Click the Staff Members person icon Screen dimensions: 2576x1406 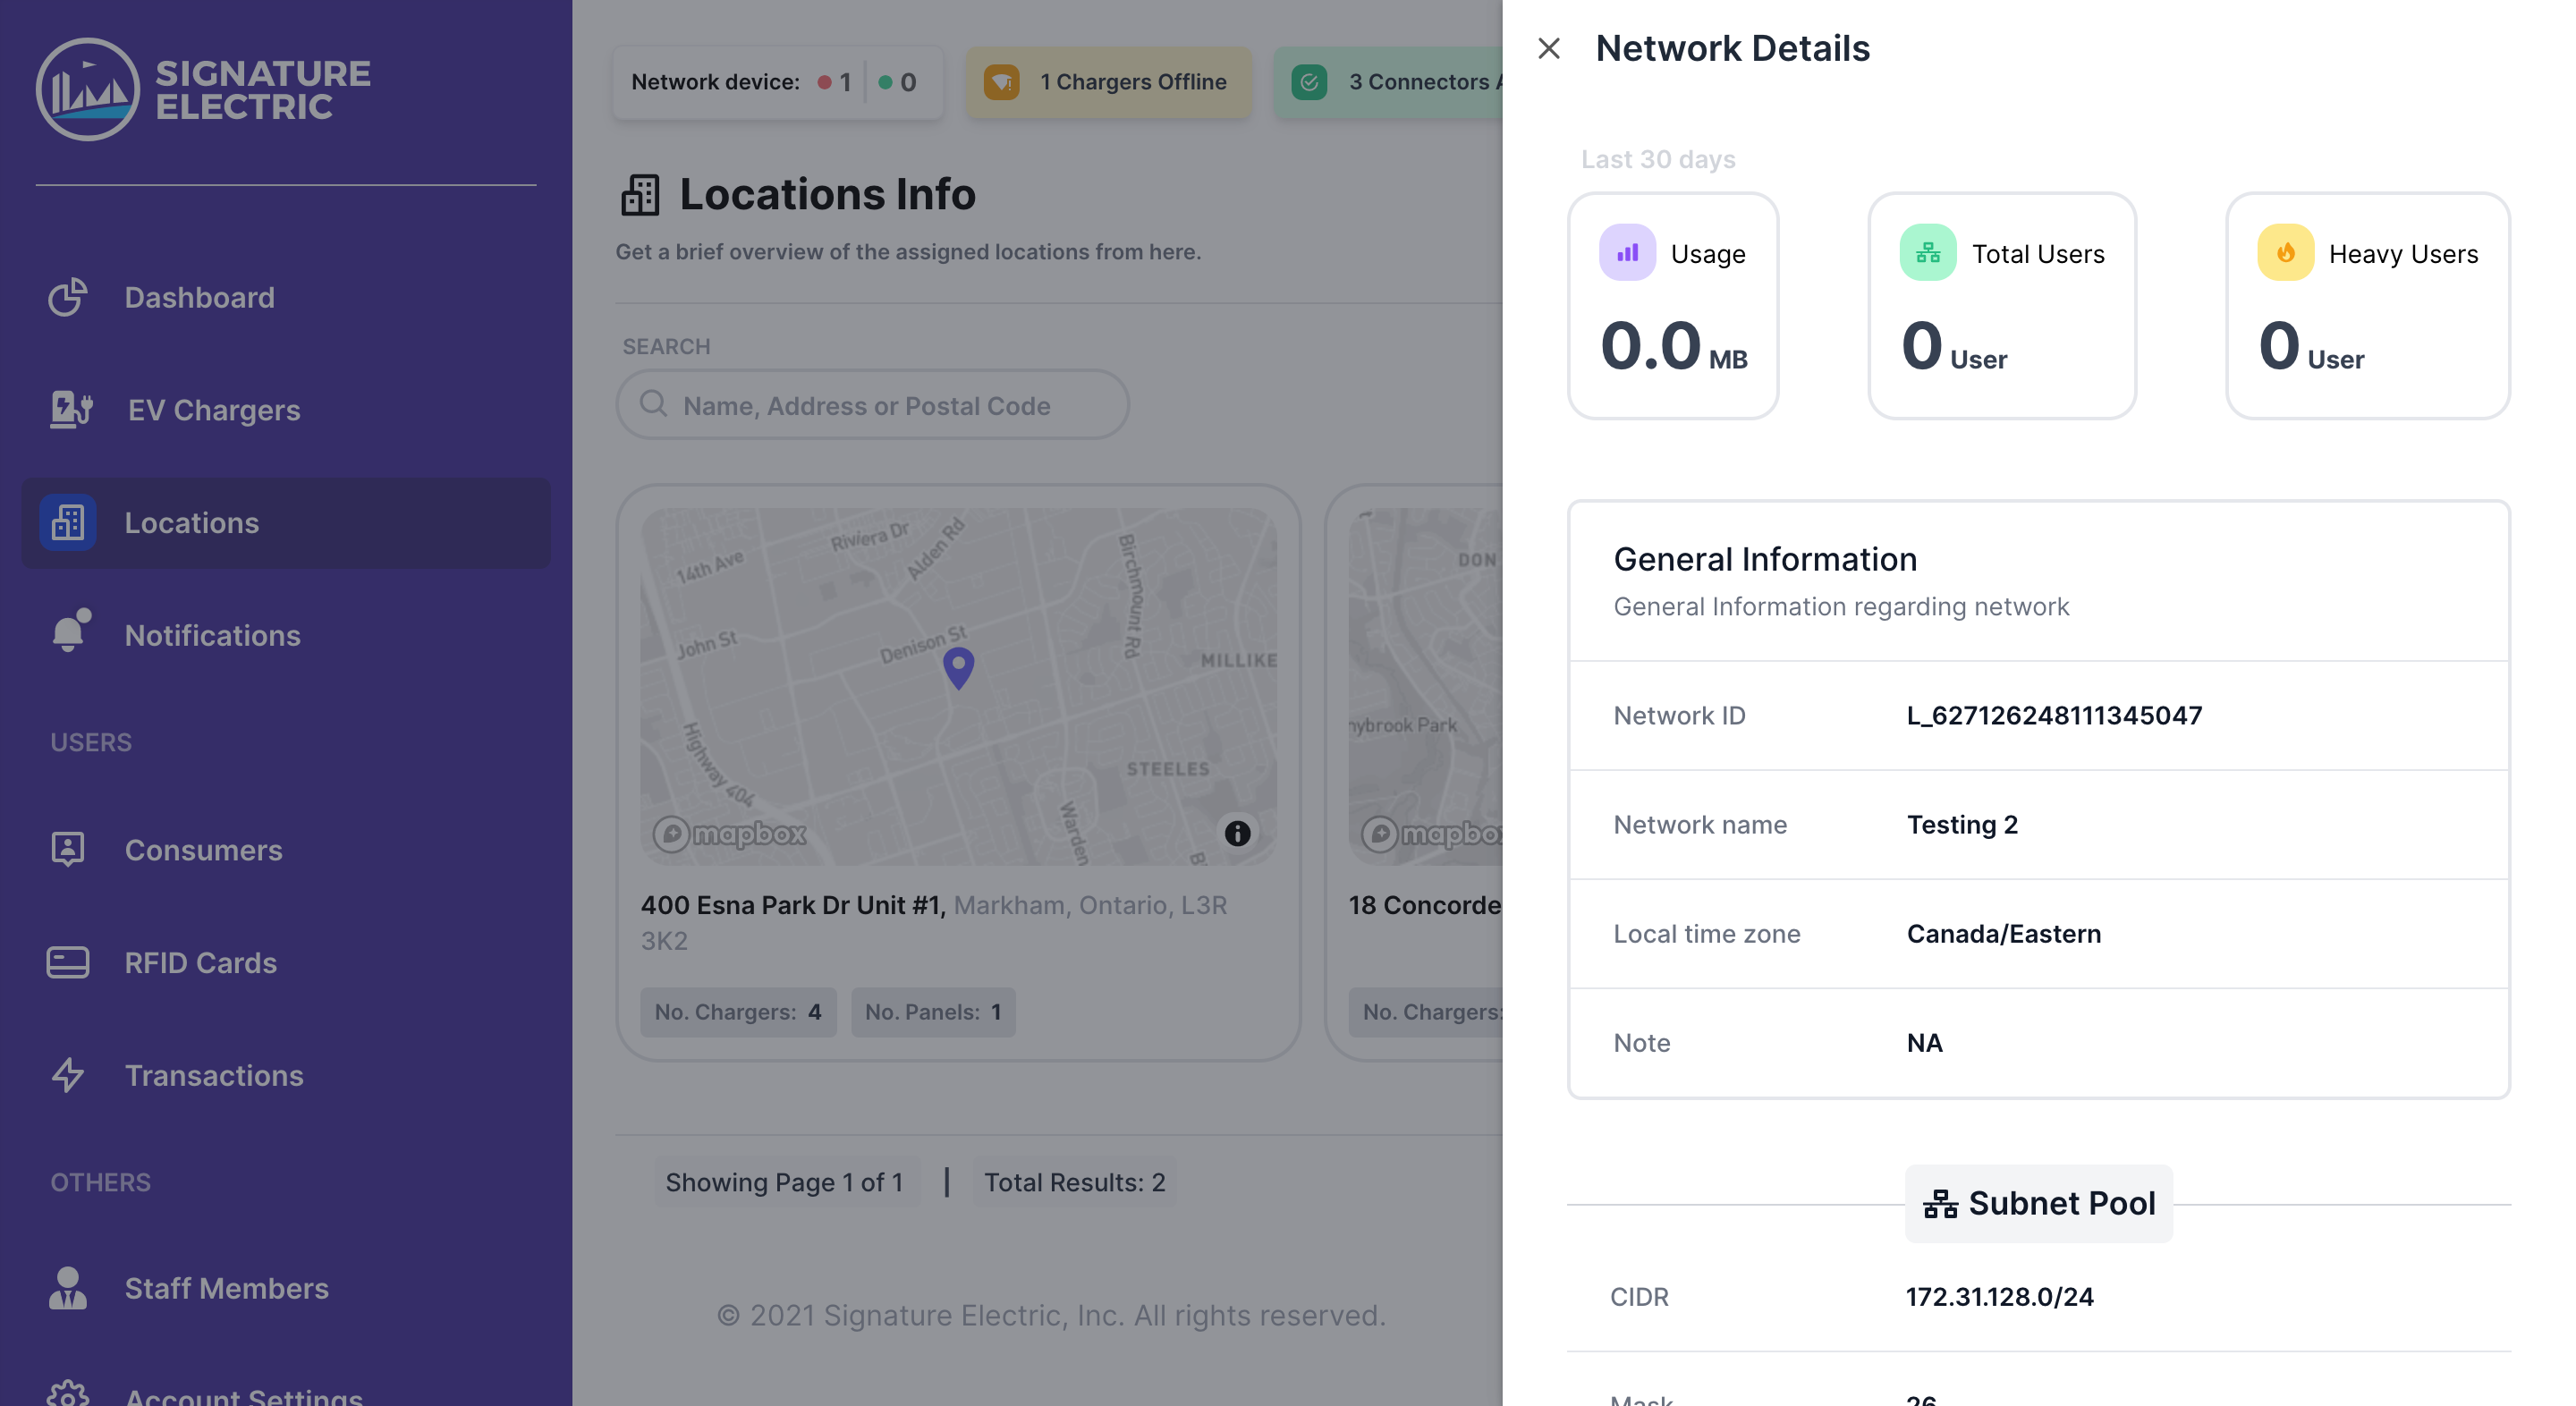coord(68,1288)
